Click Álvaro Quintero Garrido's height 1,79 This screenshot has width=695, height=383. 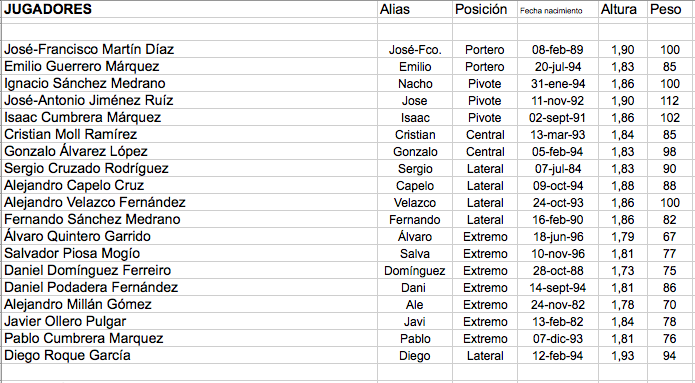623,236
